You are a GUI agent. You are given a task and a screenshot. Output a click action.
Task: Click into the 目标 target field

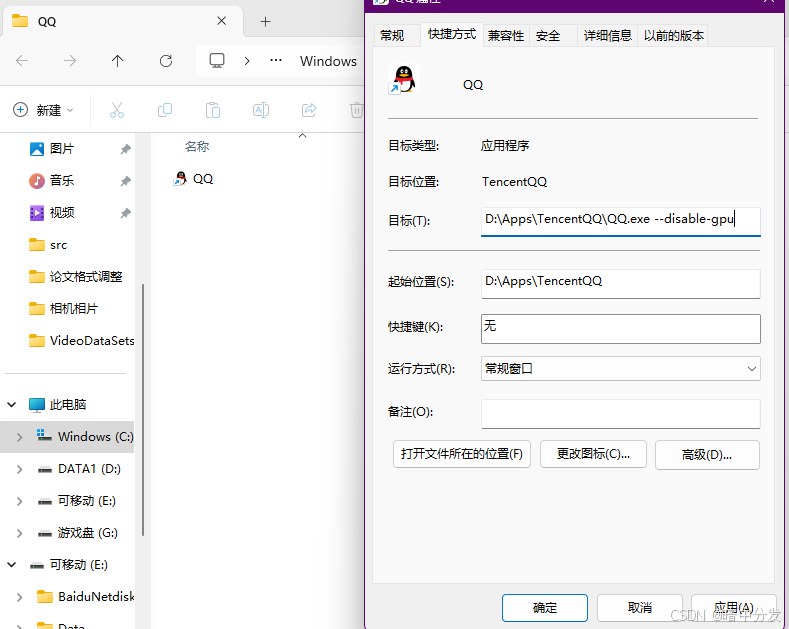point(620,221)
